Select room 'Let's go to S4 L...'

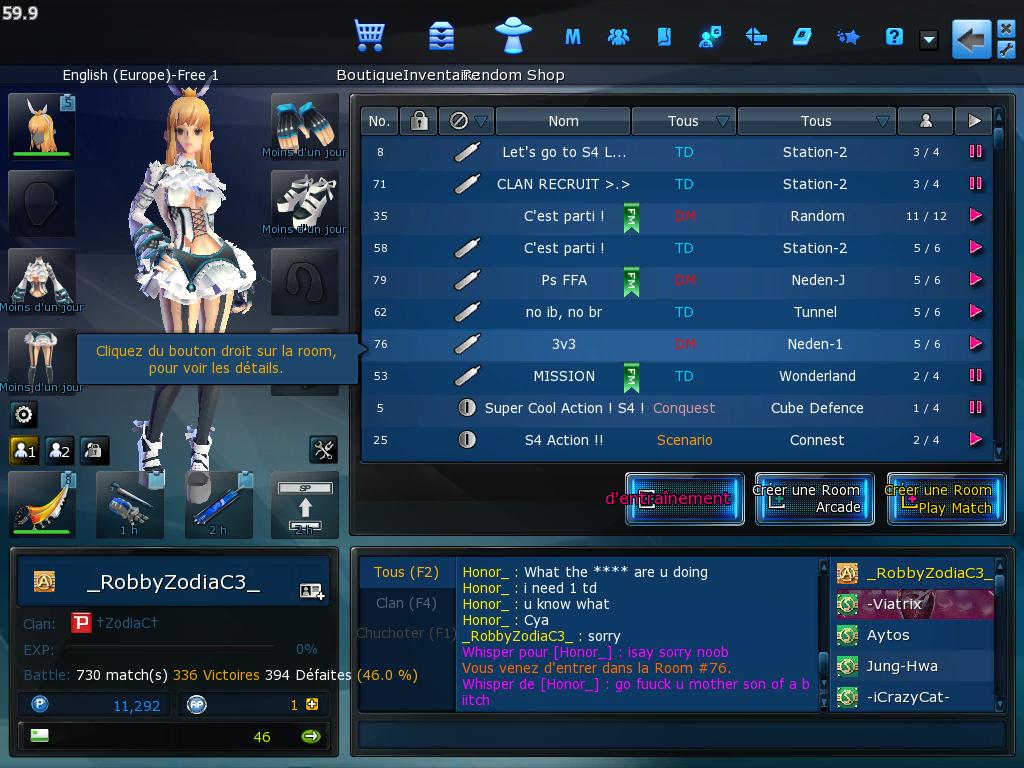click(676, 152)
